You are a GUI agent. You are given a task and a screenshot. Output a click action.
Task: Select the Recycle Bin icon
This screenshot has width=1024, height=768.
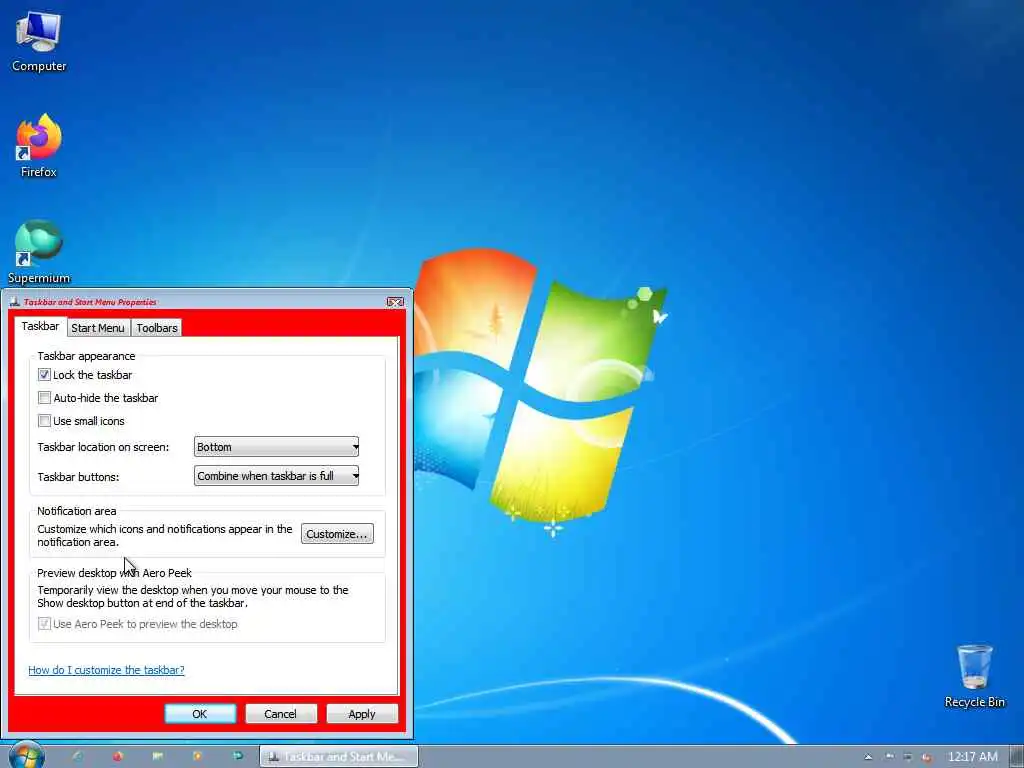click(974, 676)
